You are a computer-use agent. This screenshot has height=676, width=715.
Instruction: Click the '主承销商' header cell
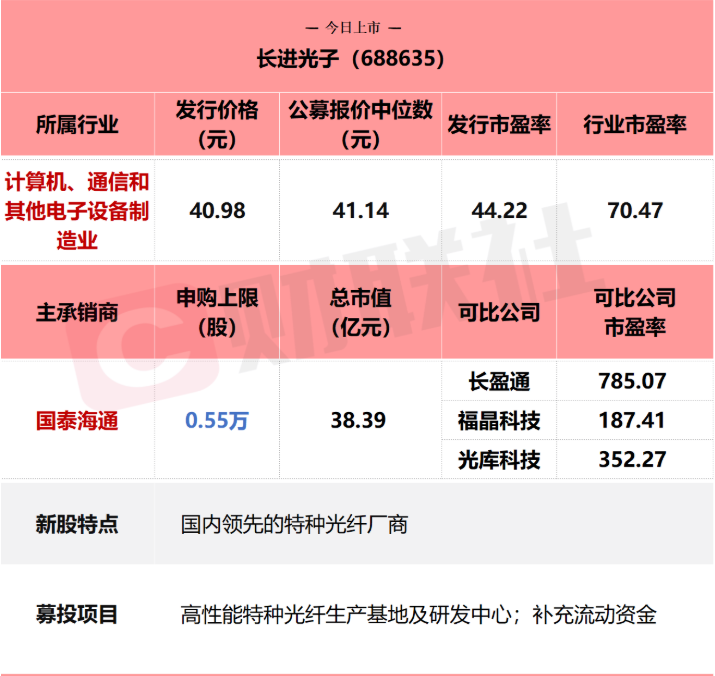77,312
